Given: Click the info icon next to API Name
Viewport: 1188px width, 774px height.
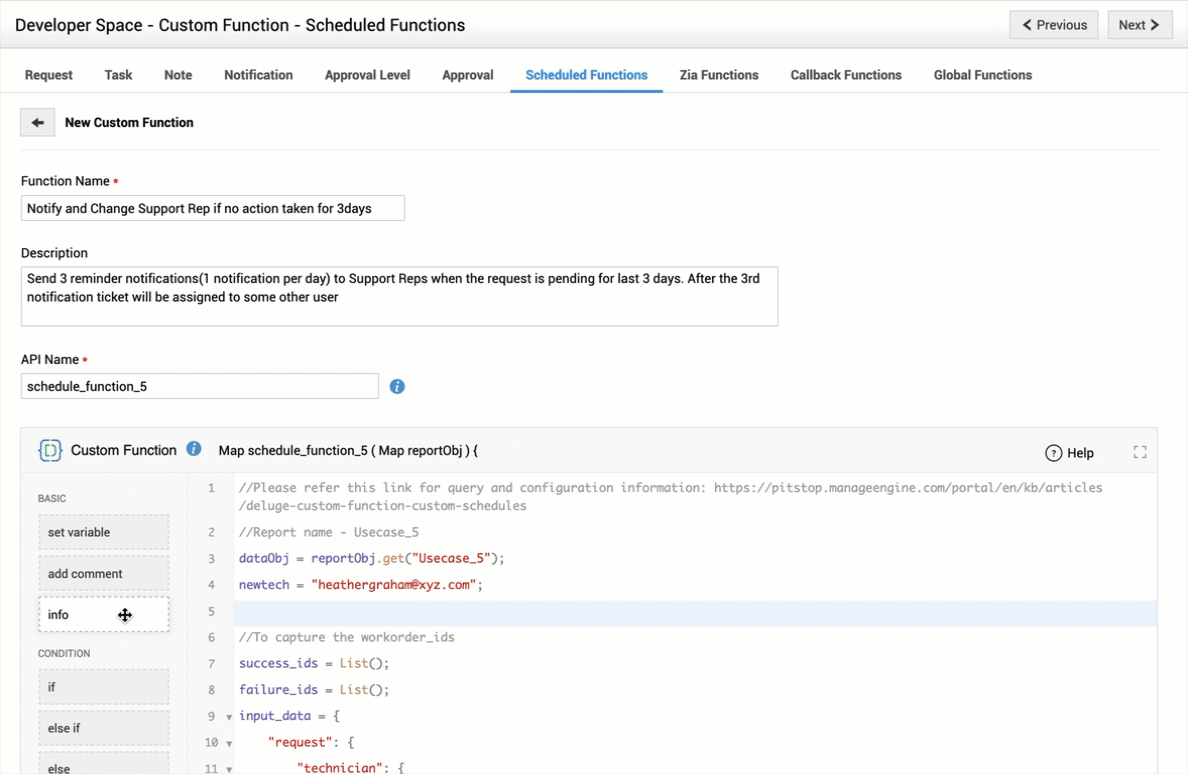Looking at the screenshot, I should pyautogui.click(x=397, y=386).
